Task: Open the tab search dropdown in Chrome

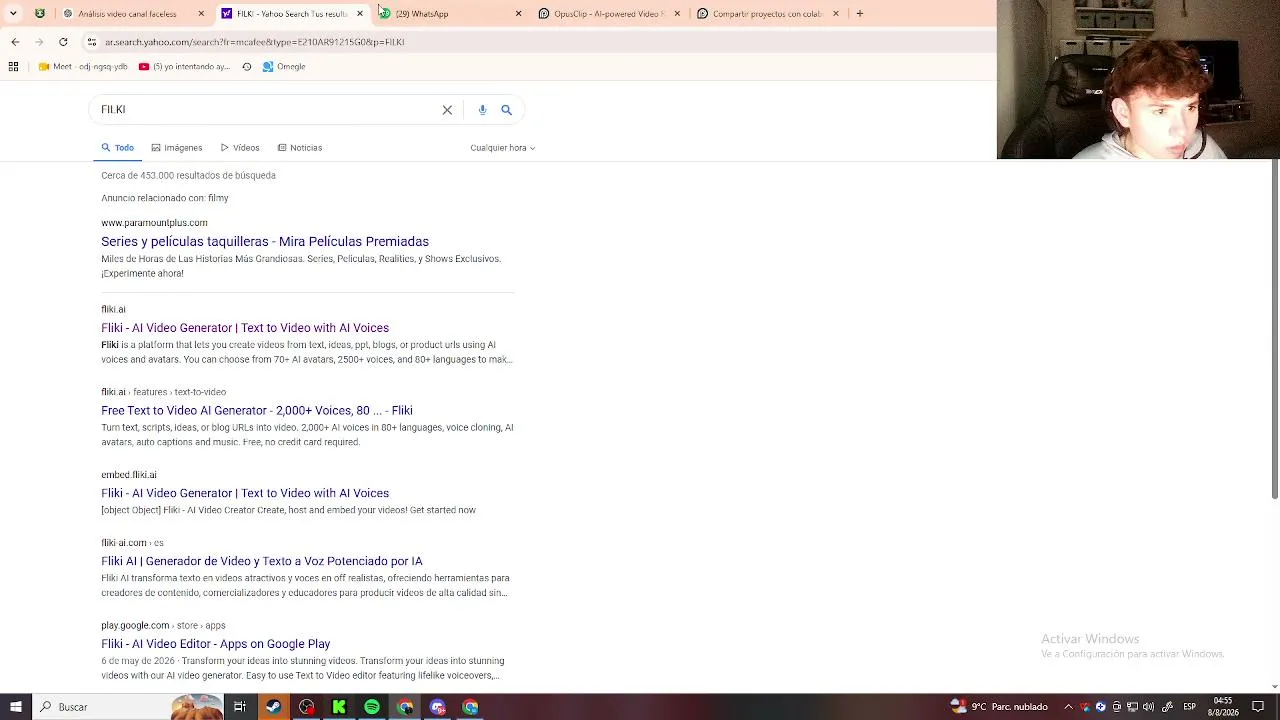Action: [13, 14]
